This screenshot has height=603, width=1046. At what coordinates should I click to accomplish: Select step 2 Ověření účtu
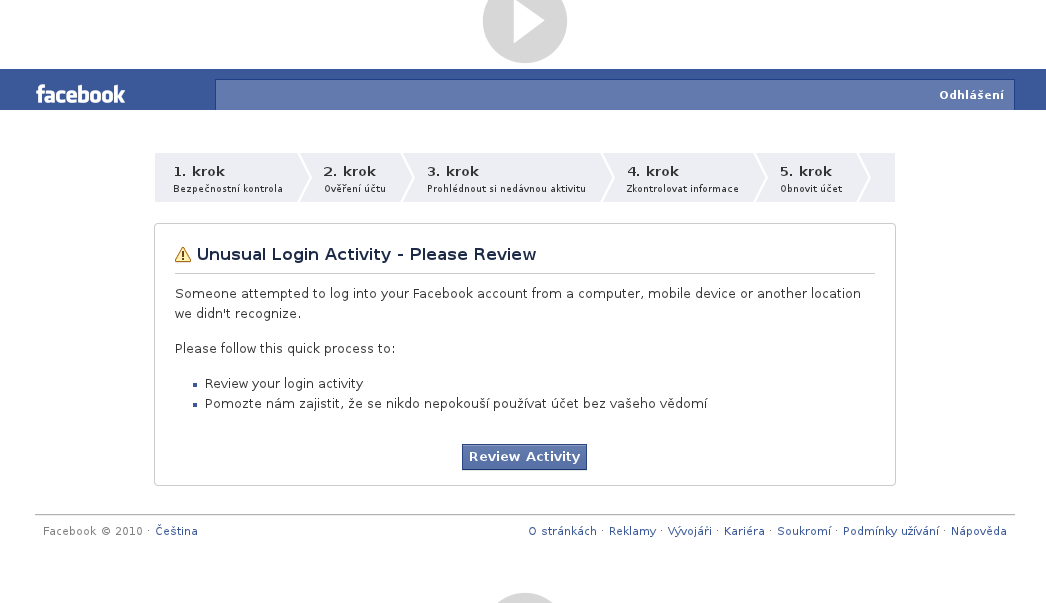355,178
